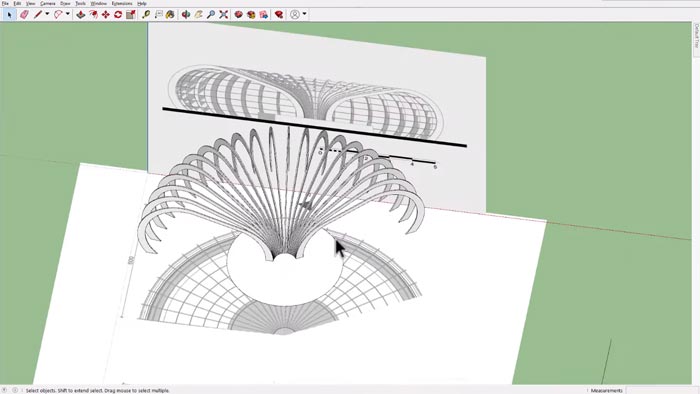Select the Text label tool
This screenshot has height=394, width=700.
tap(158, 15)
